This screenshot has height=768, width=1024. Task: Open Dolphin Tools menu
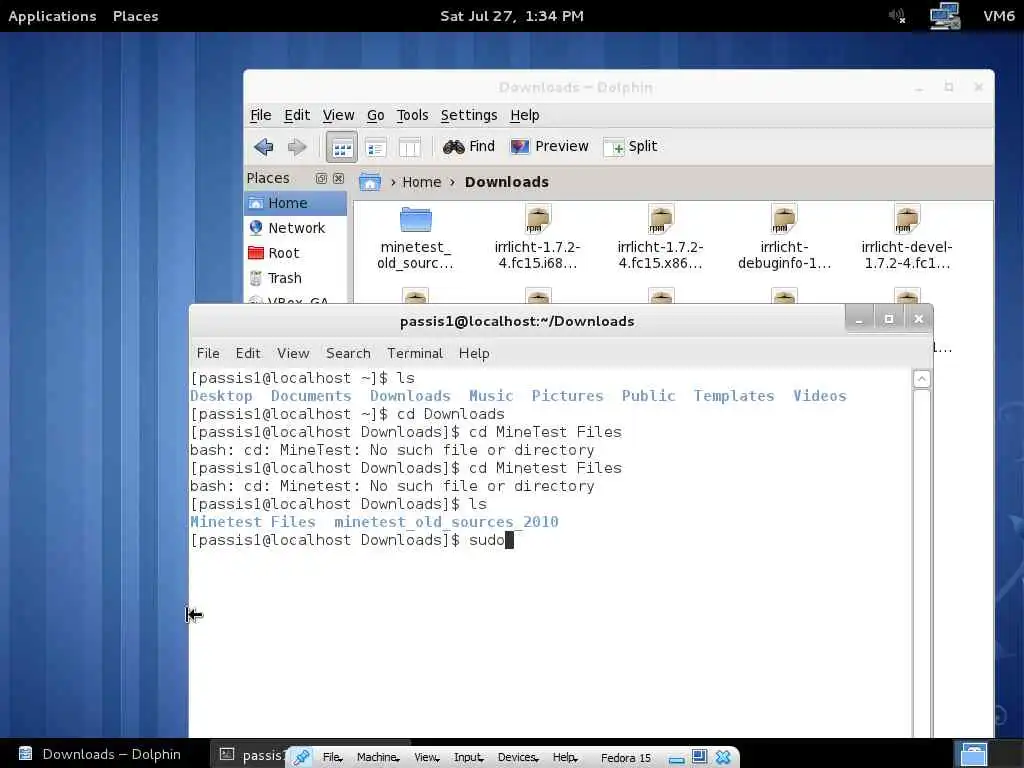pyautogui.click(x=412, y=116)
